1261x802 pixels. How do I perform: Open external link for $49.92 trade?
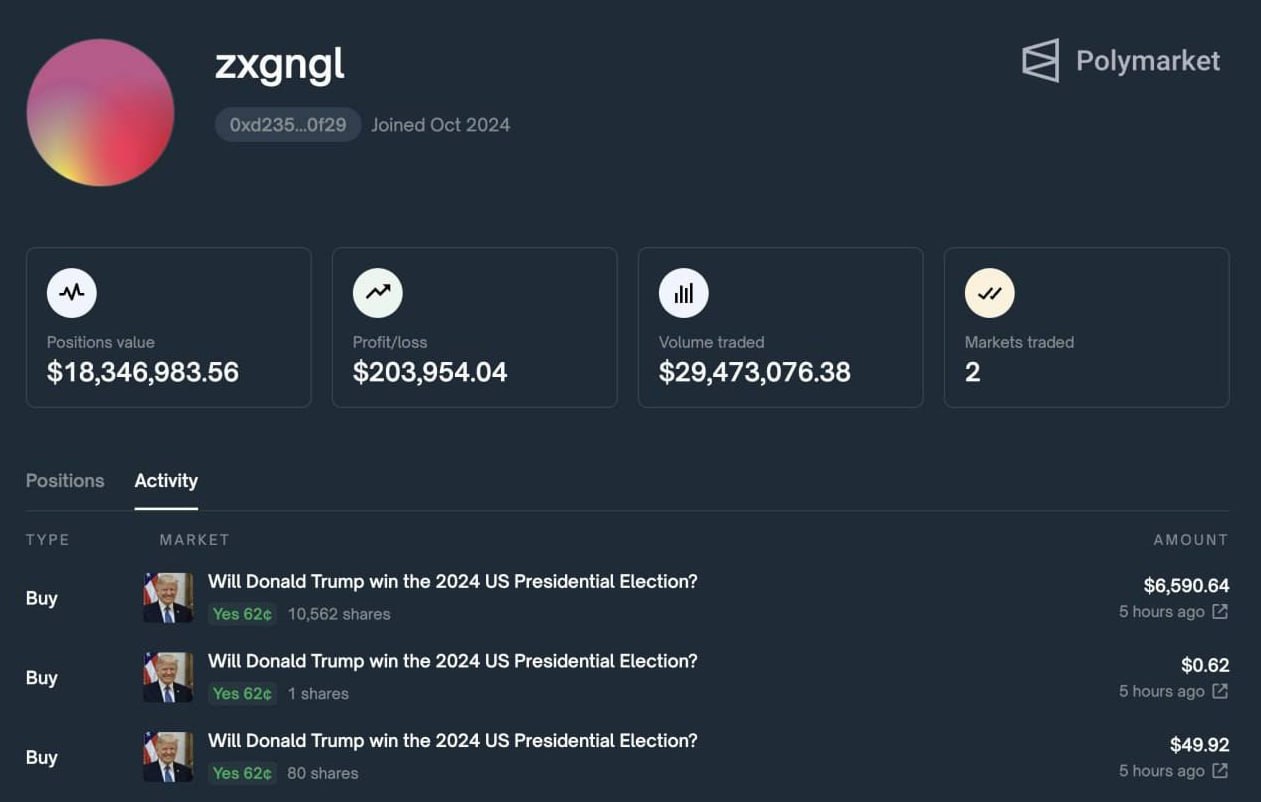click(x=1220, y=771)
